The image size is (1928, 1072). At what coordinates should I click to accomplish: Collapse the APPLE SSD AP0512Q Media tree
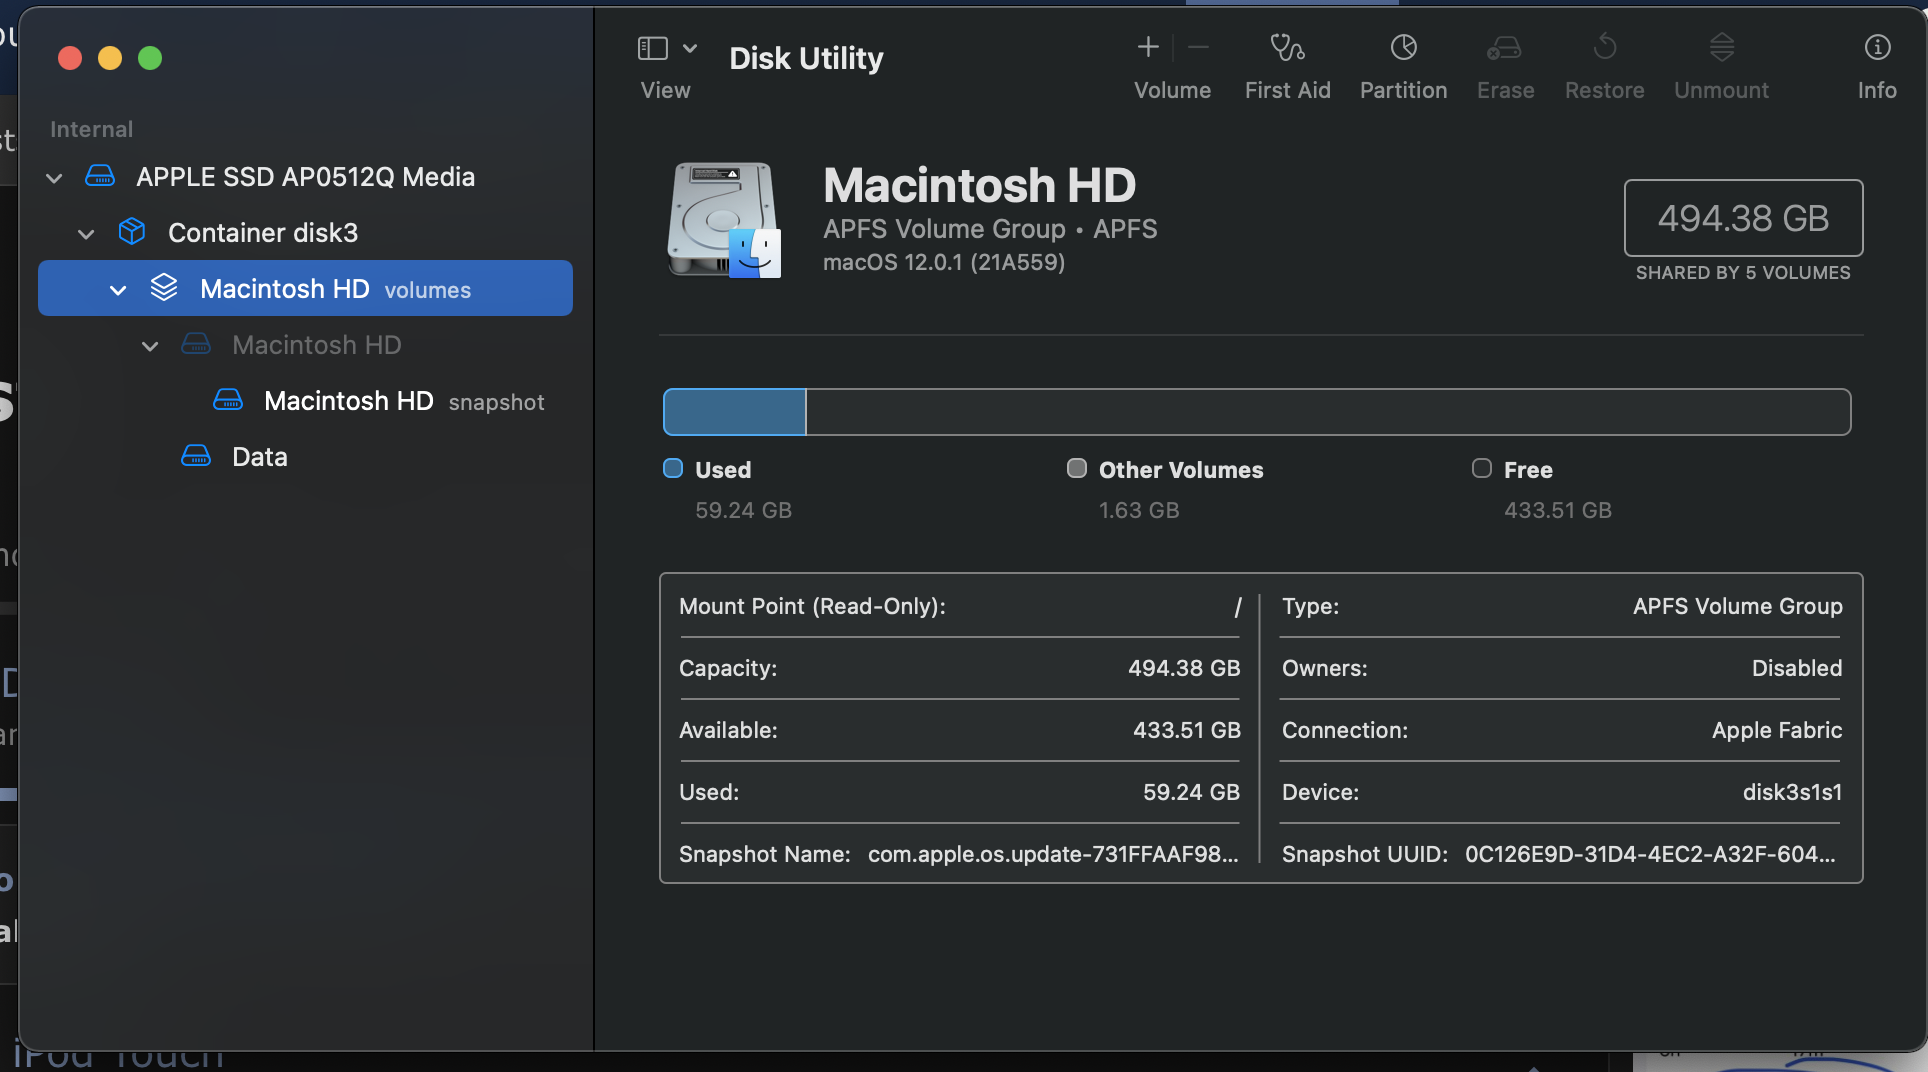pyautogui.click(x=54, y=178)
